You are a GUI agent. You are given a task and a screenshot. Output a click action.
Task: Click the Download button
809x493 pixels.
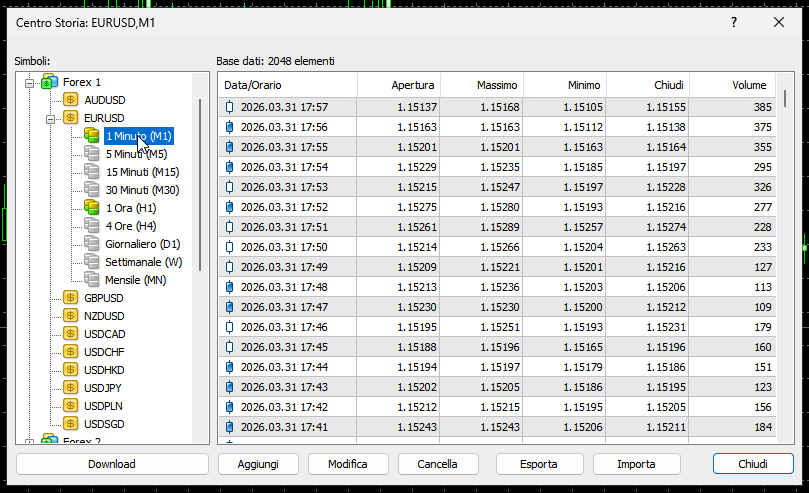pos(112,464)
